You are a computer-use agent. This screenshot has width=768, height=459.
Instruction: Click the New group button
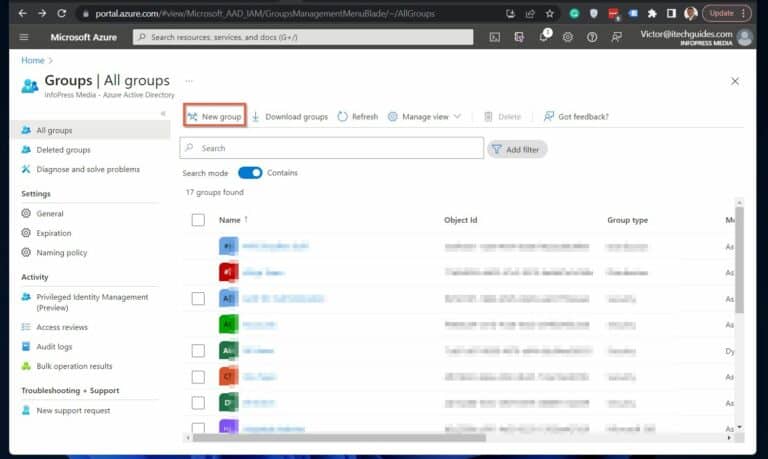pyautogui.click(x=215, y=116)
